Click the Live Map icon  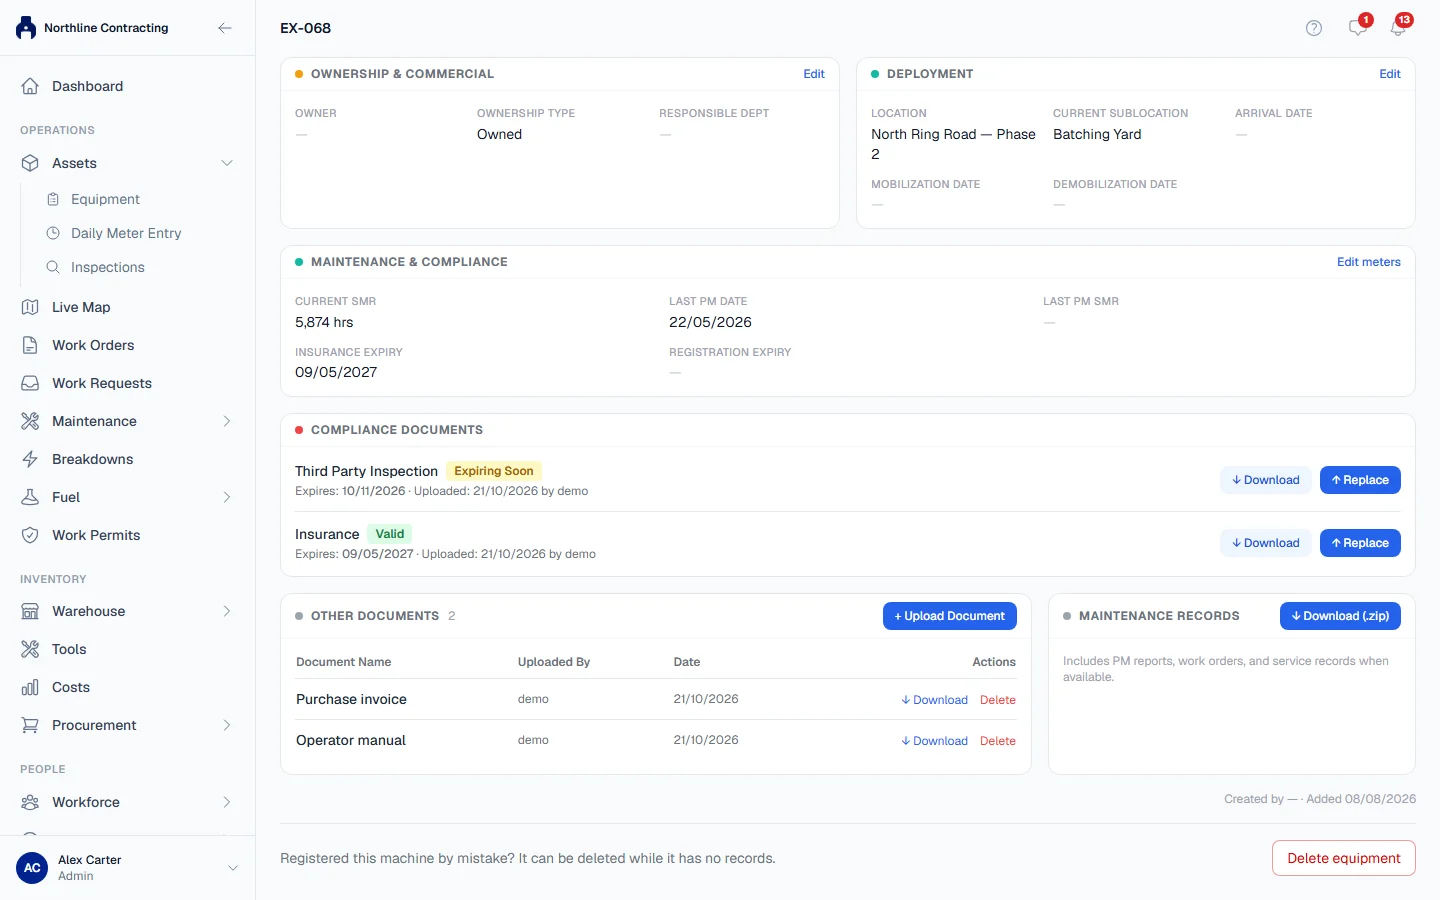click(x=30, y=307)
